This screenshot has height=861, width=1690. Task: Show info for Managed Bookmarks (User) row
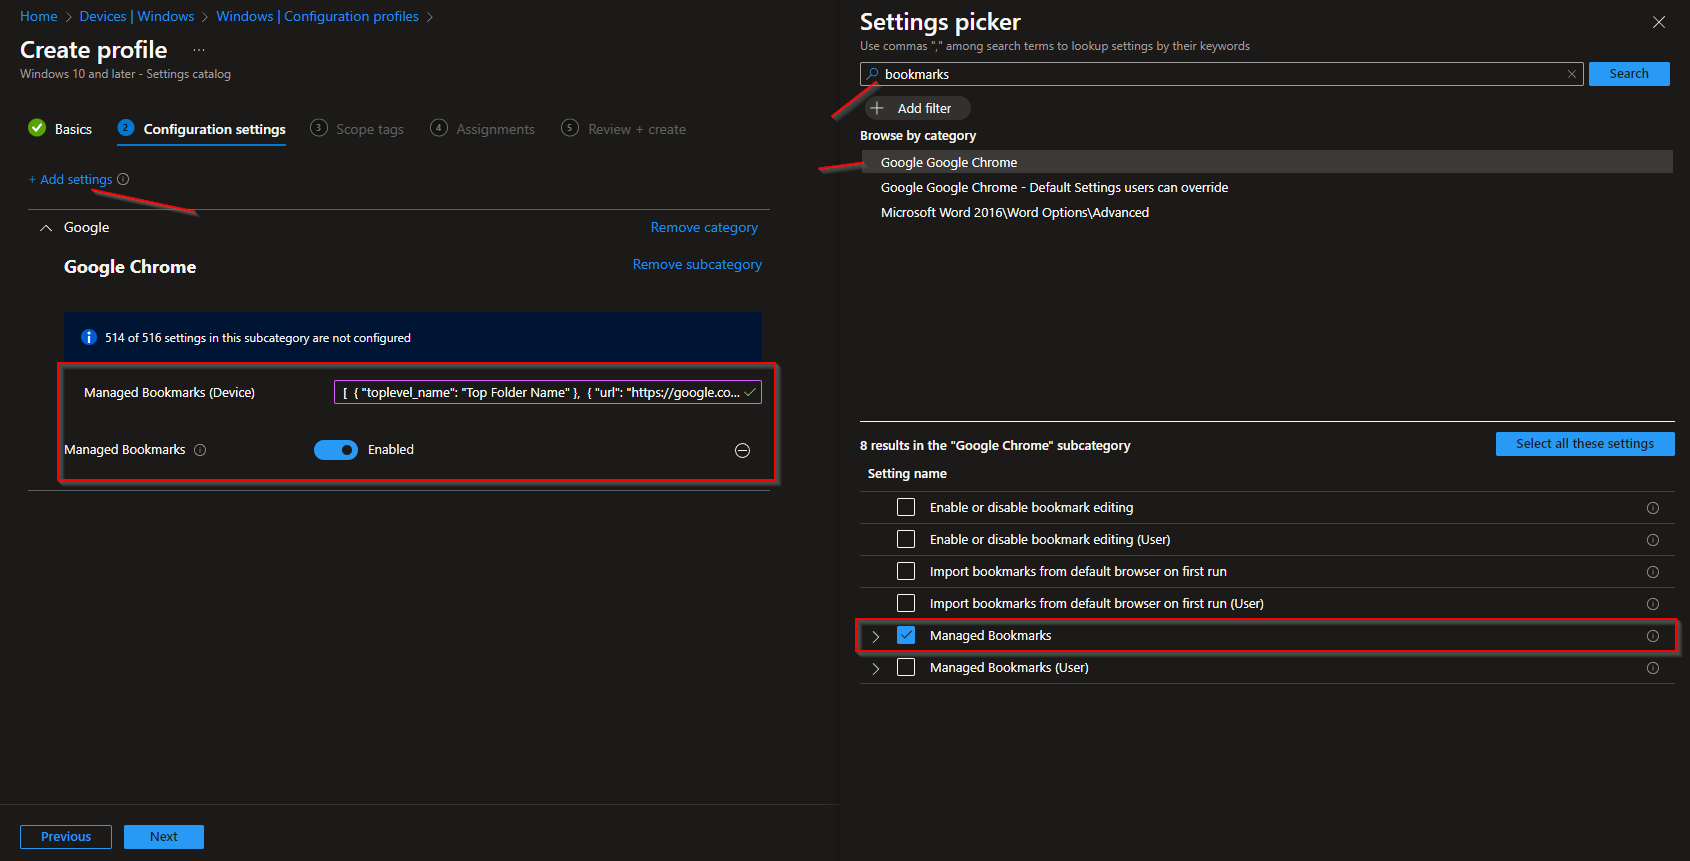pyautogui.click(x=1653, y=668)
